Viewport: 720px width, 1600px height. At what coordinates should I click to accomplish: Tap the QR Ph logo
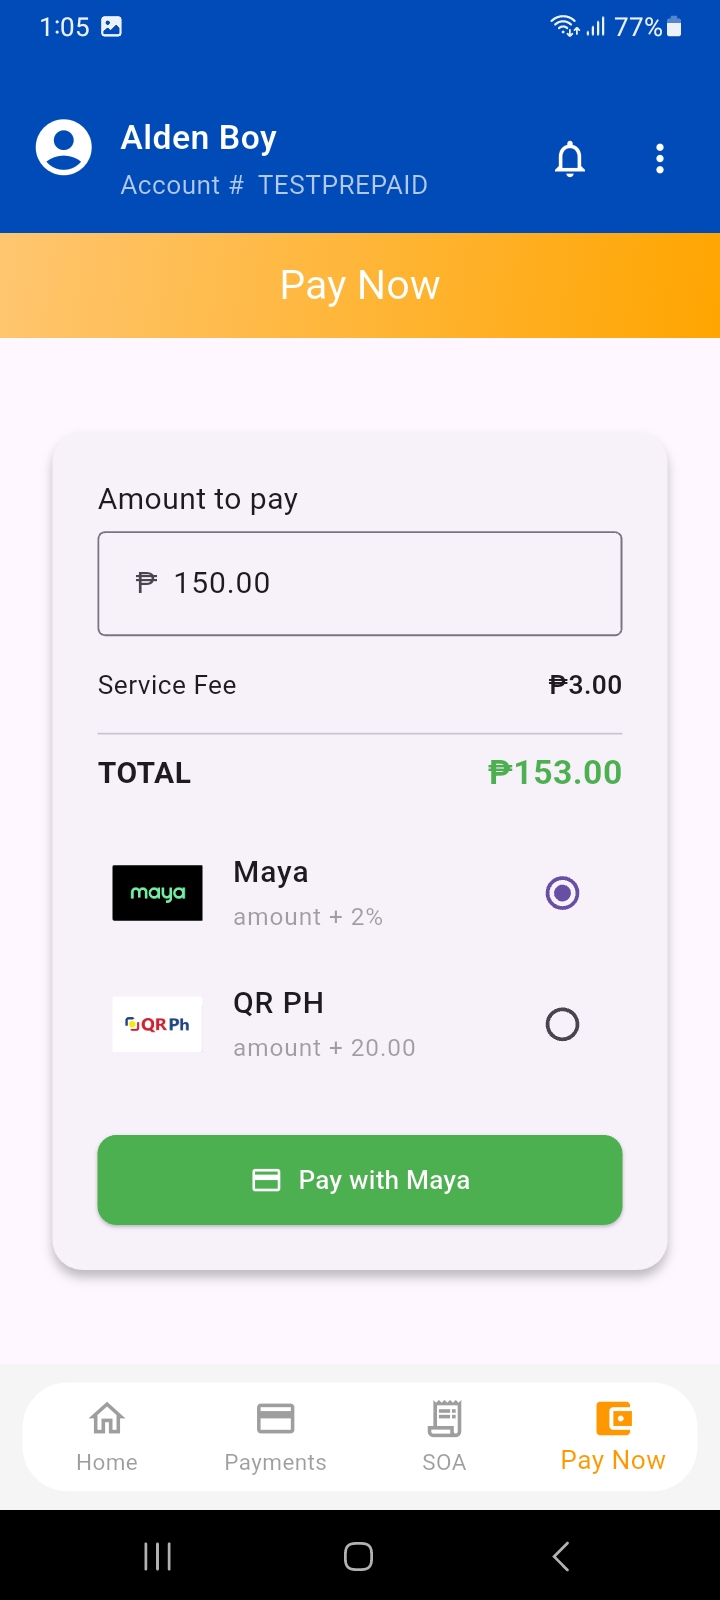click(x=157, y=1024)
